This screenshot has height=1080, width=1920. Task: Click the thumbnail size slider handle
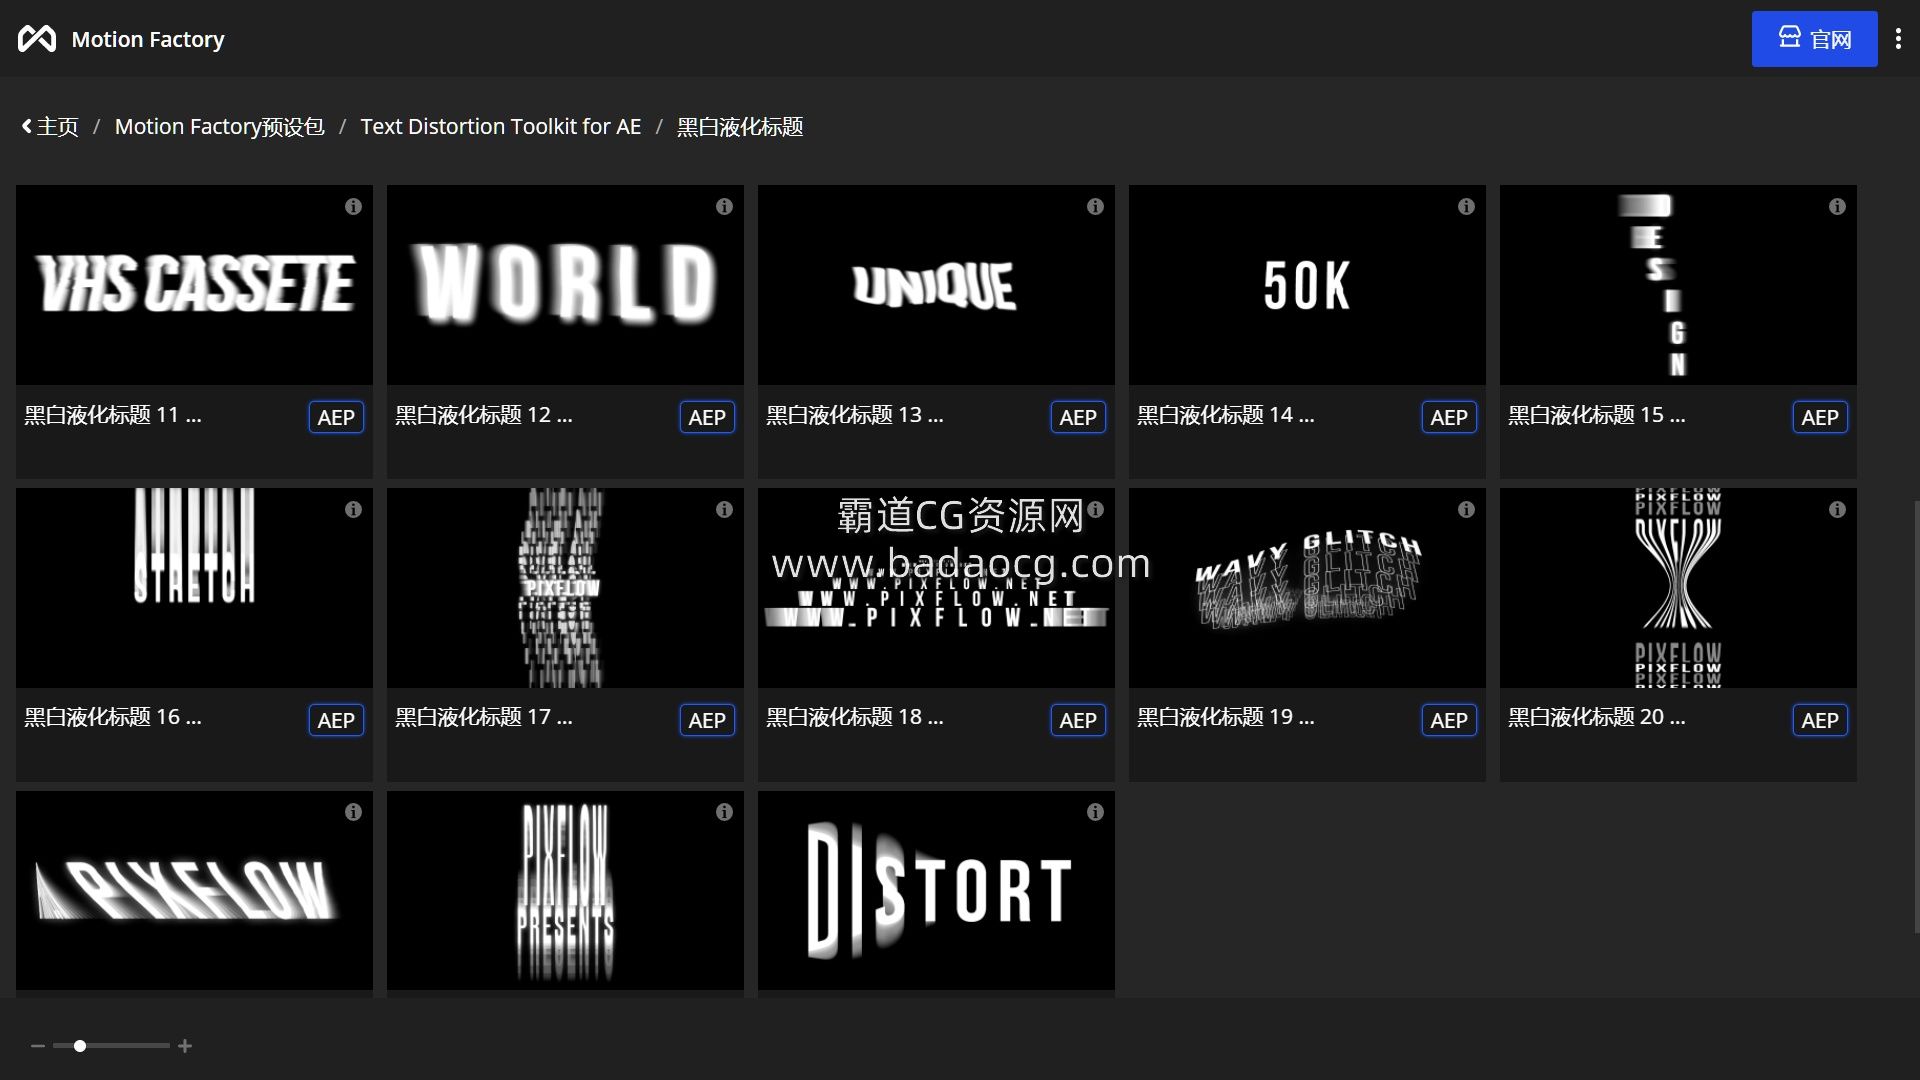[x=80, y=1046]
